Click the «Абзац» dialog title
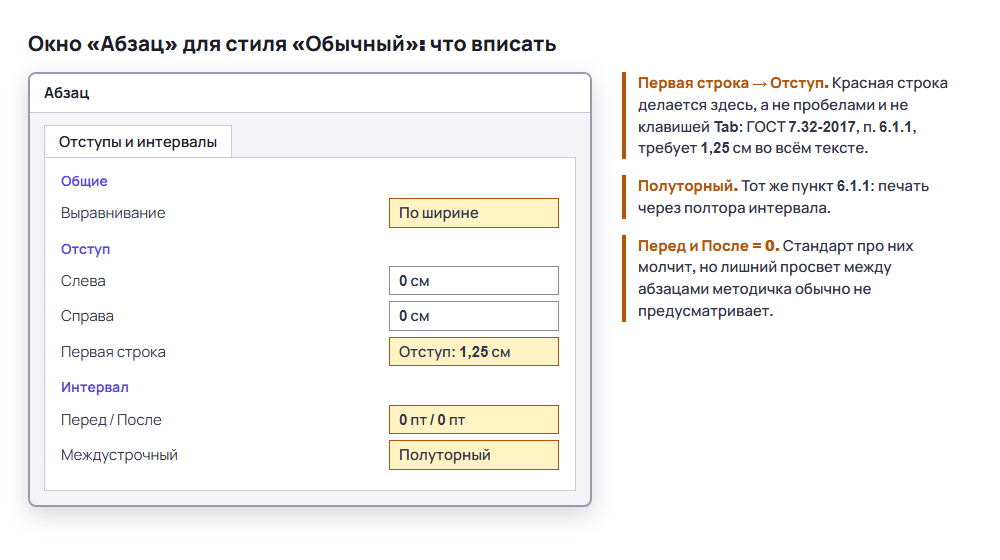 [67, 93]
